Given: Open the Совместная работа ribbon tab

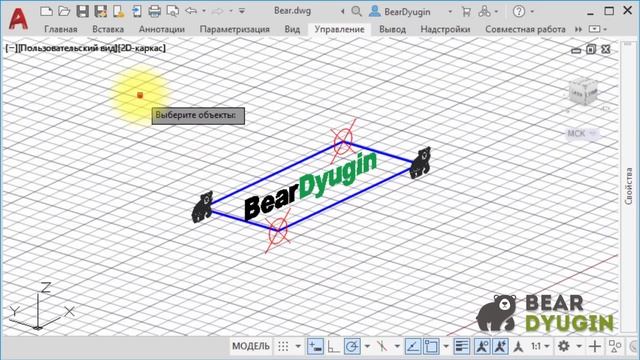Looking at the screenshot, I should [x=525, y=29].
